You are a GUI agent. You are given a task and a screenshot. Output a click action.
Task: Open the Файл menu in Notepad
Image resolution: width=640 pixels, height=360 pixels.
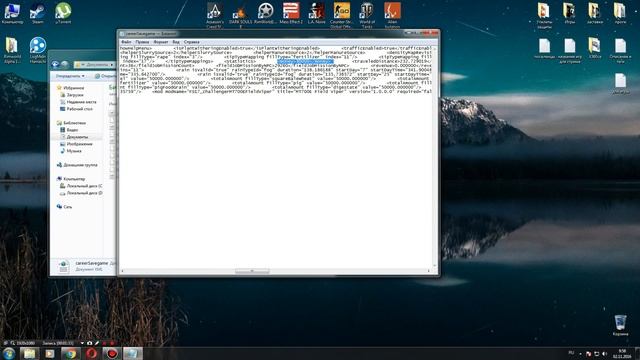[126, 42]
